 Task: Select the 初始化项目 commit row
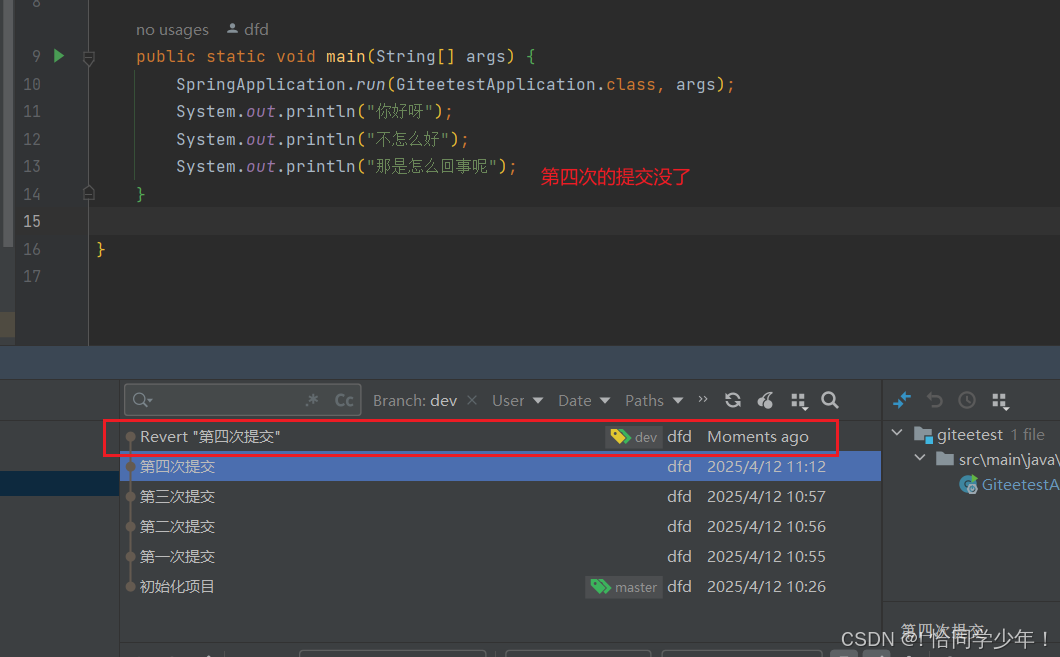point(500,586)
